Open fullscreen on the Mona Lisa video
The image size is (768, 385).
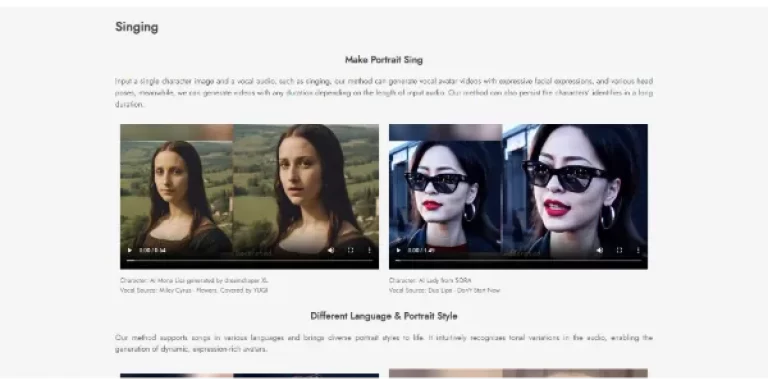(x=350, y=250)
